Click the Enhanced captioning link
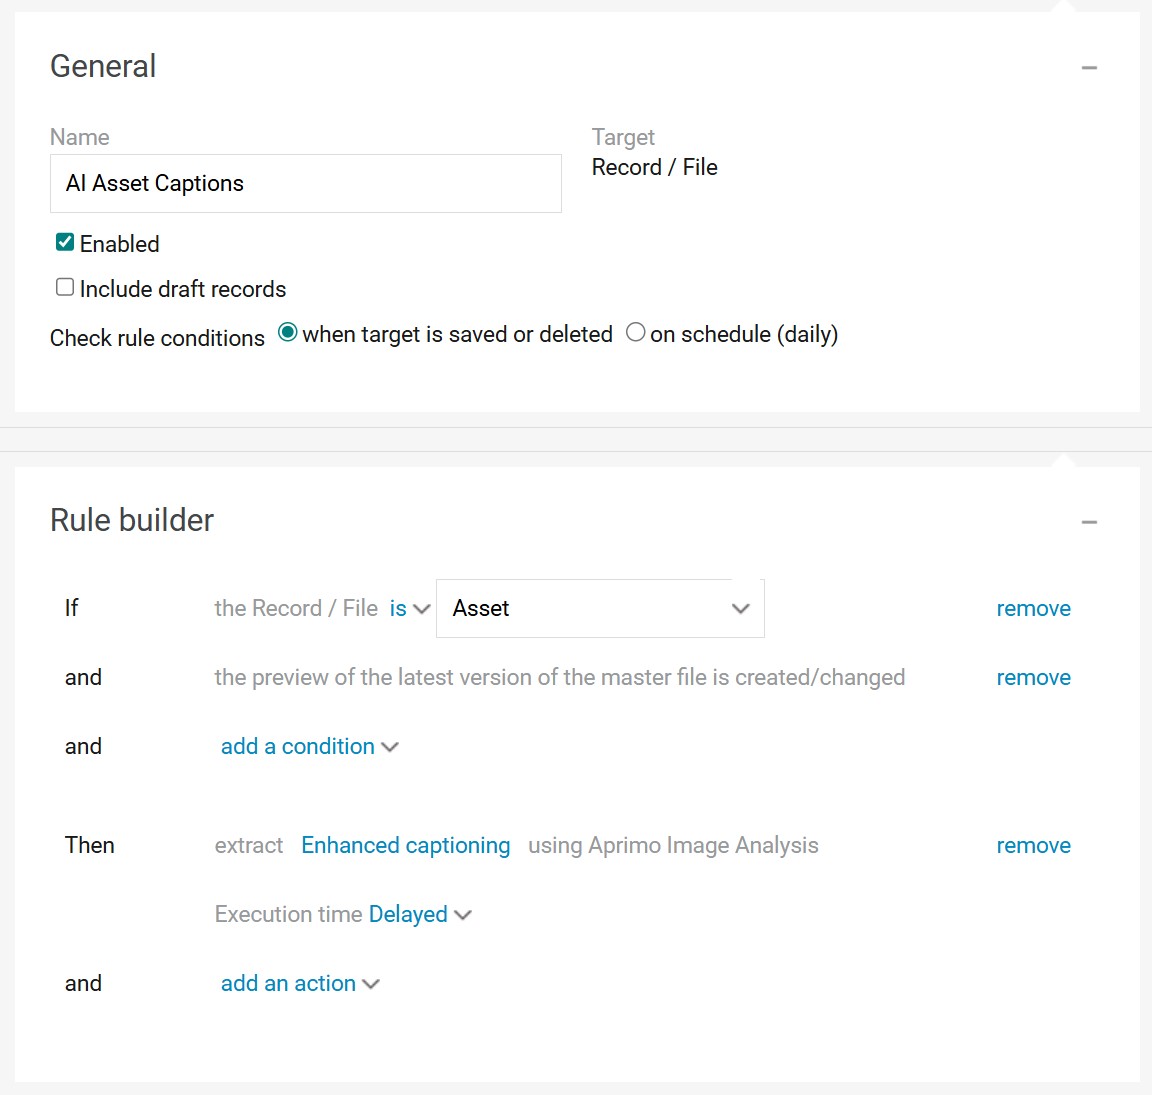This screenshot has height=1095, width=1152. coord(405,846)
